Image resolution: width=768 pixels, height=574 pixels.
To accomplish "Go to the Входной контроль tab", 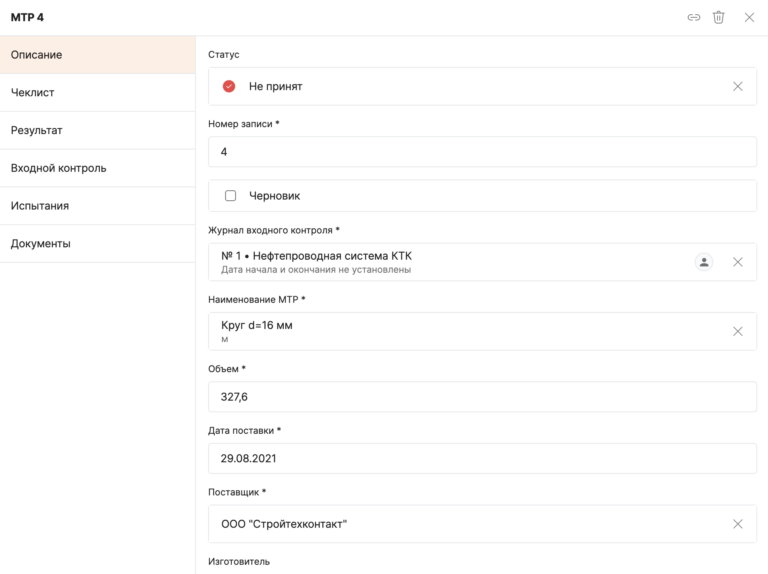I will click(97, 168).
